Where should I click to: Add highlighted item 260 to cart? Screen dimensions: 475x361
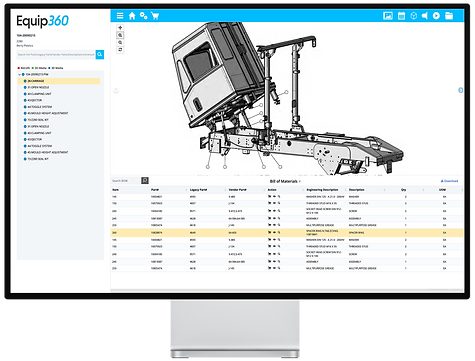coord(269,232)
